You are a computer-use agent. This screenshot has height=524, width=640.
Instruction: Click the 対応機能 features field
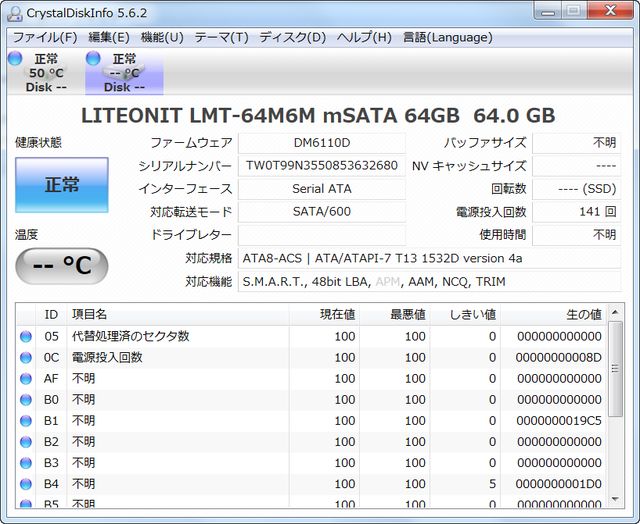(429, 282)
